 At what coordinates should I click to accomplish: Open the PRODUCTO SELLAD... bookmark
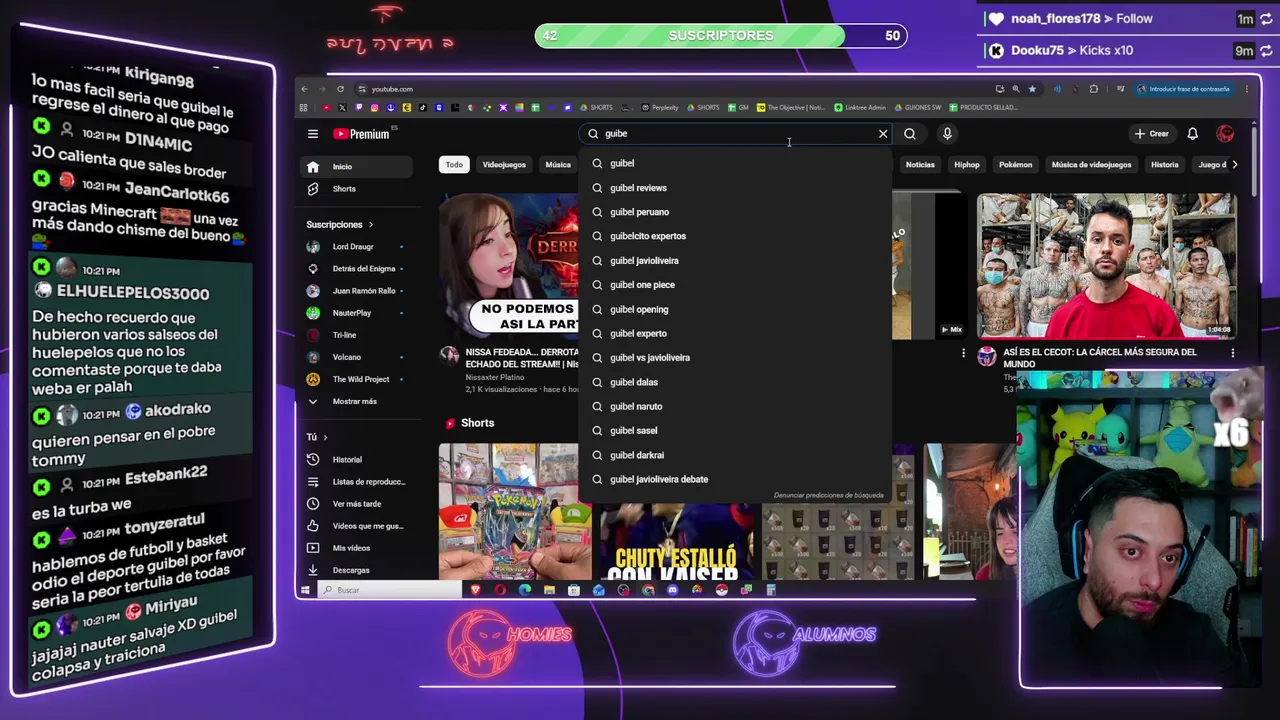point(984,107)
